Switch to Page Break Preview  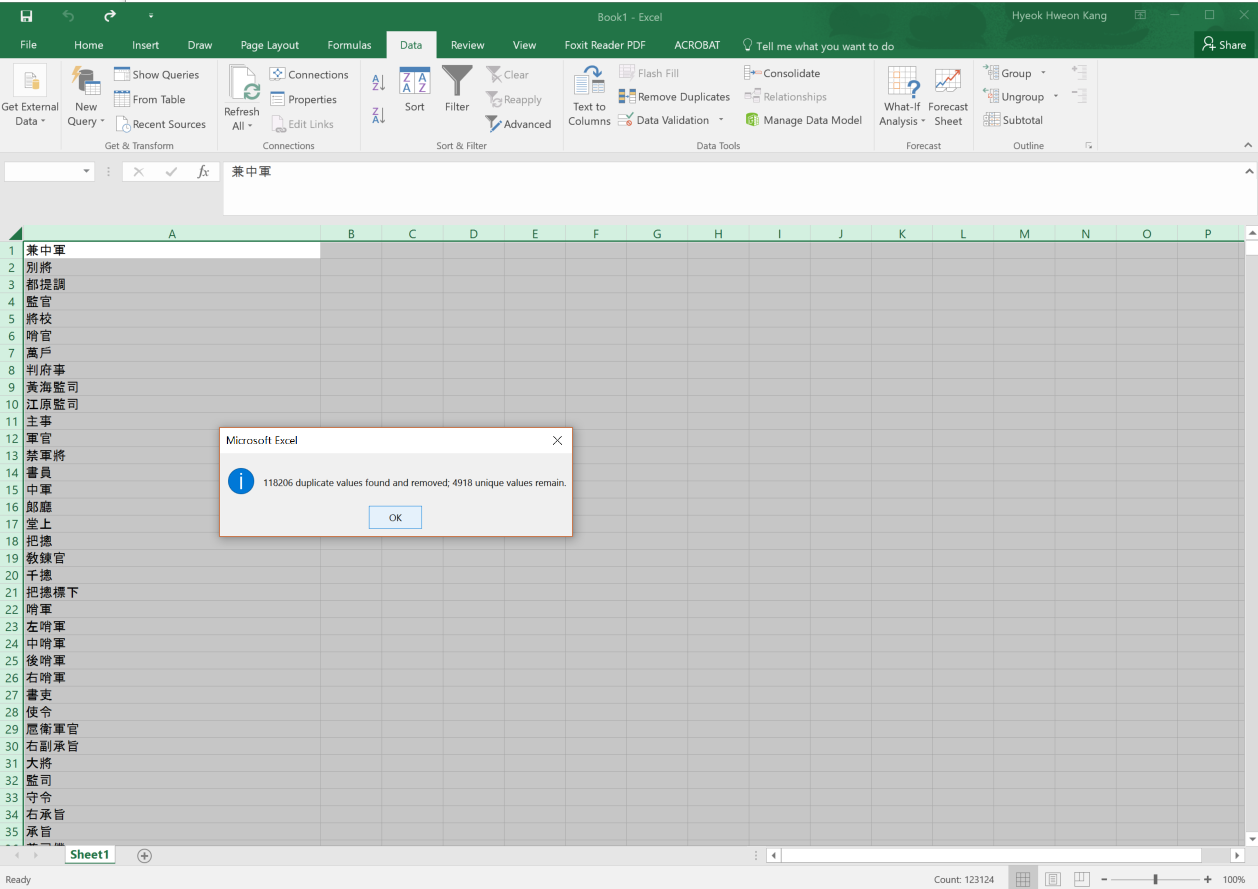pos(1081,879)
